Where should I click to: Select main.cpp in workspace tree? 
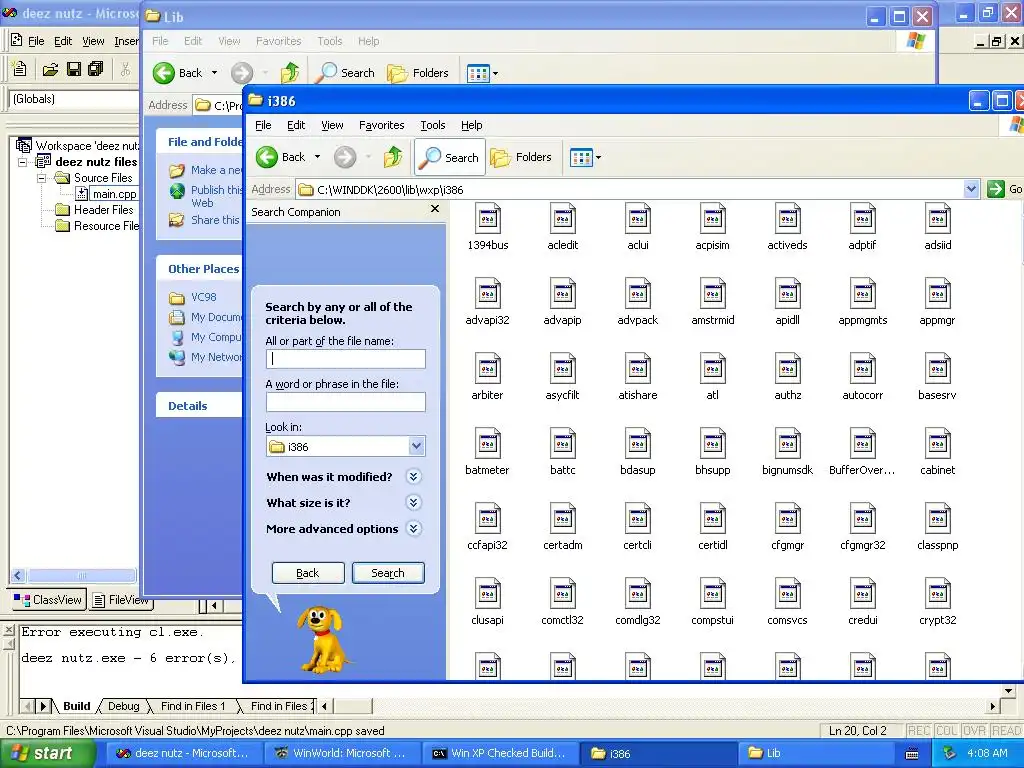[x=114, y=194]
